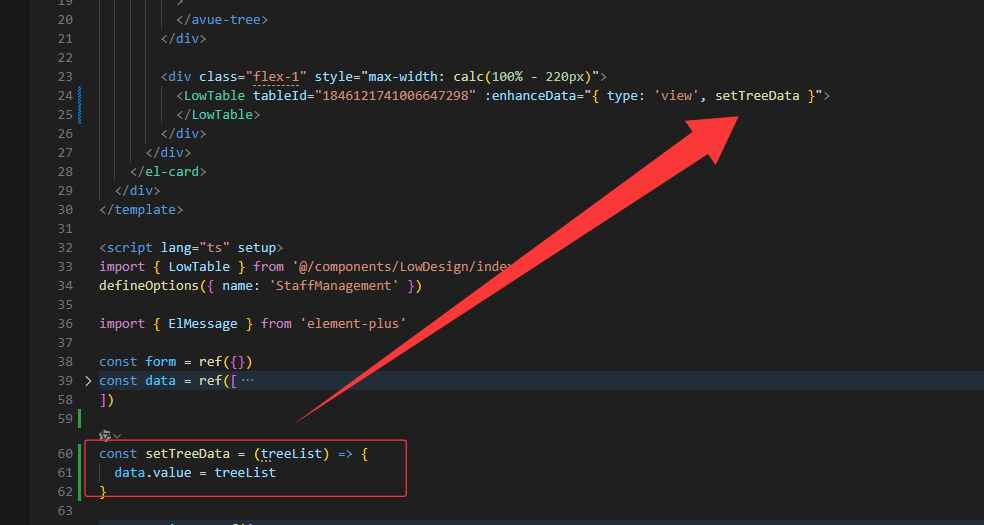Open the chevron beside the code-lens icon
The height and width of the screenshot is (525, 984).
[118, 436]
